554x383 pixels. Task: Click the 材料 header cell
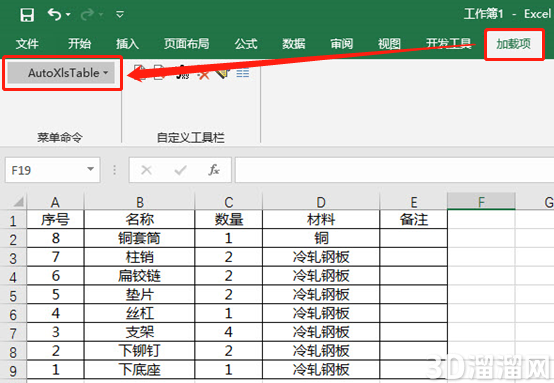[321, 220]
